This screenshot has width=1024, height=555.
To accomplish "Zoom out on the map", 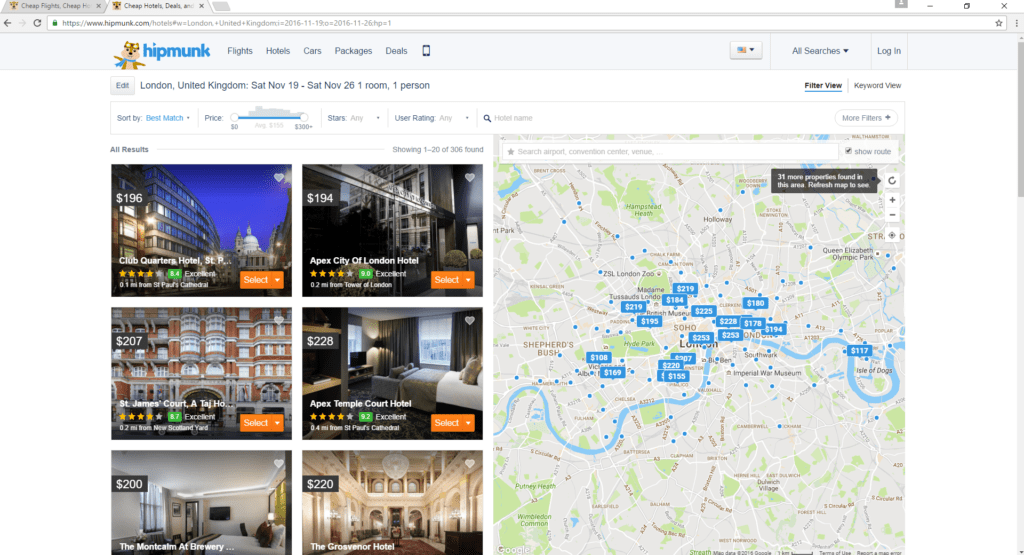I will tap(892, 215).
